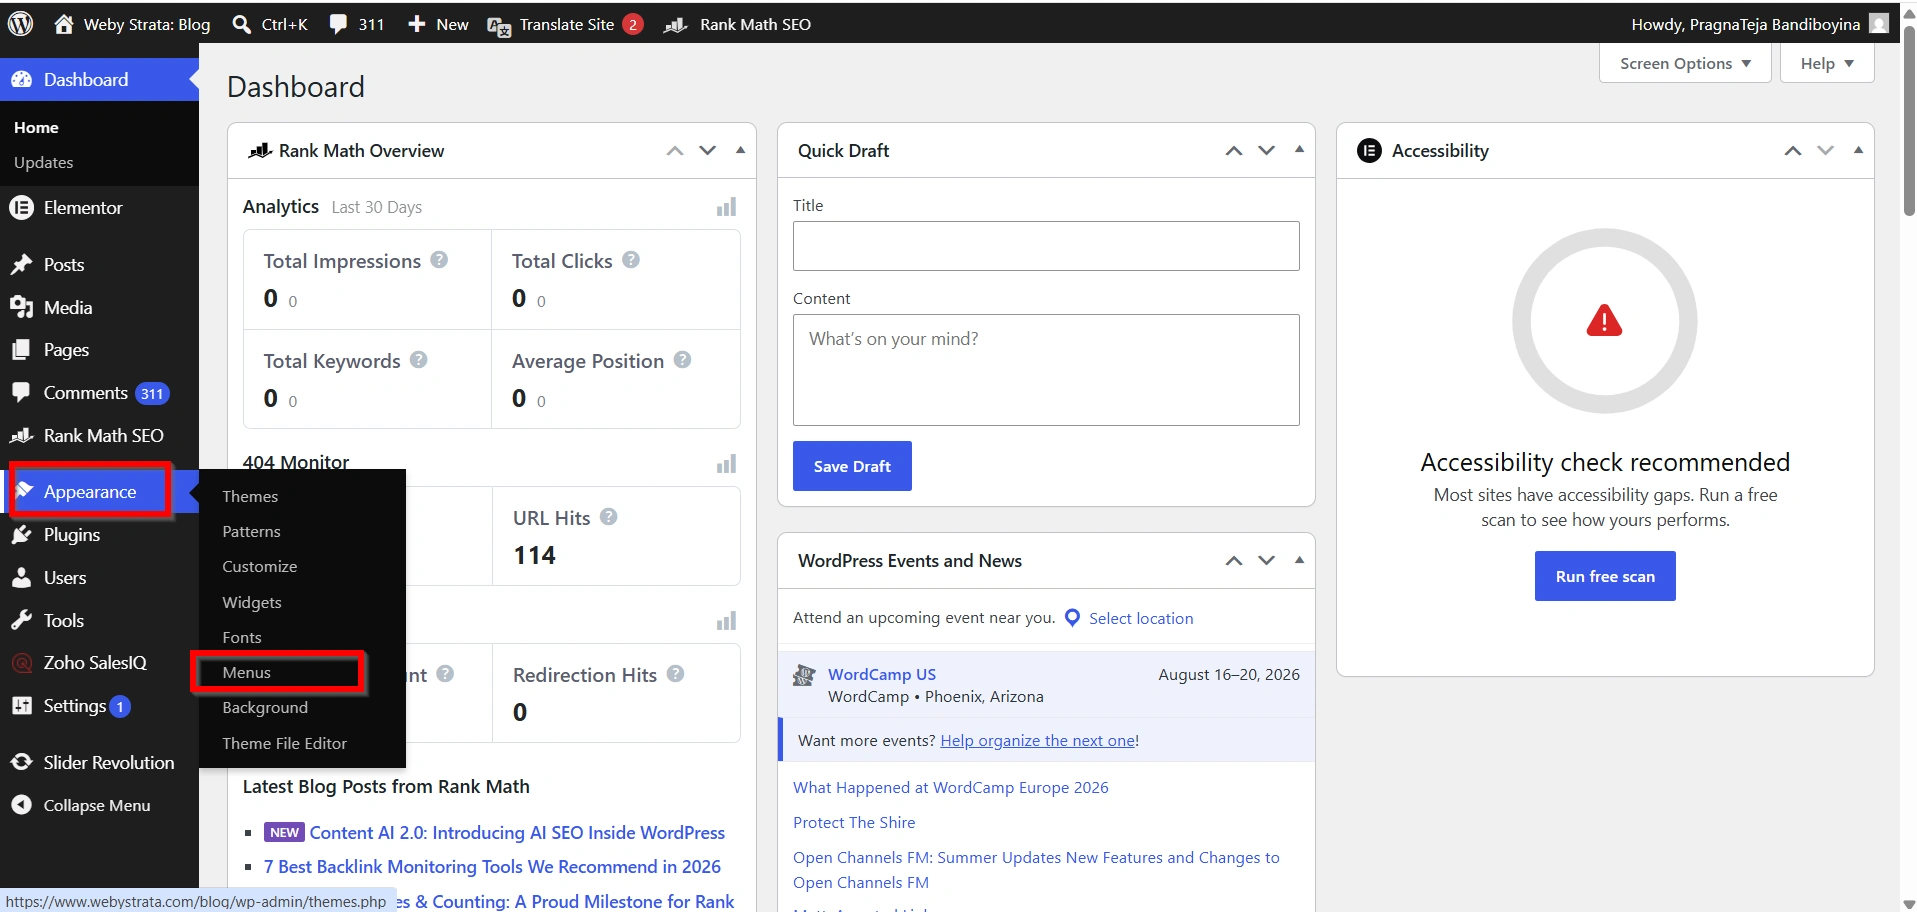Open What Happened at WordCamp Europe 2026

(x=951, y=787)
